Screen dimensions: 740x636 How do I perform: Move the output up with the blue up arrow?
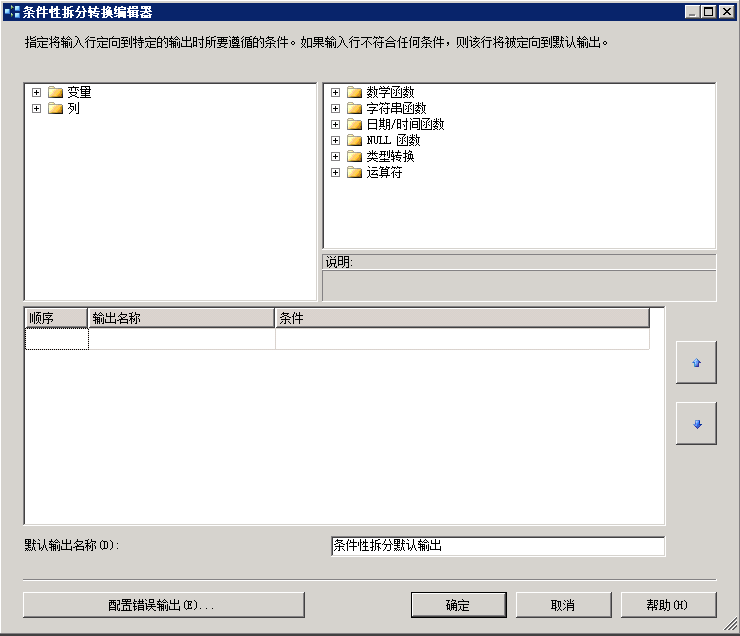coord(696,362)
